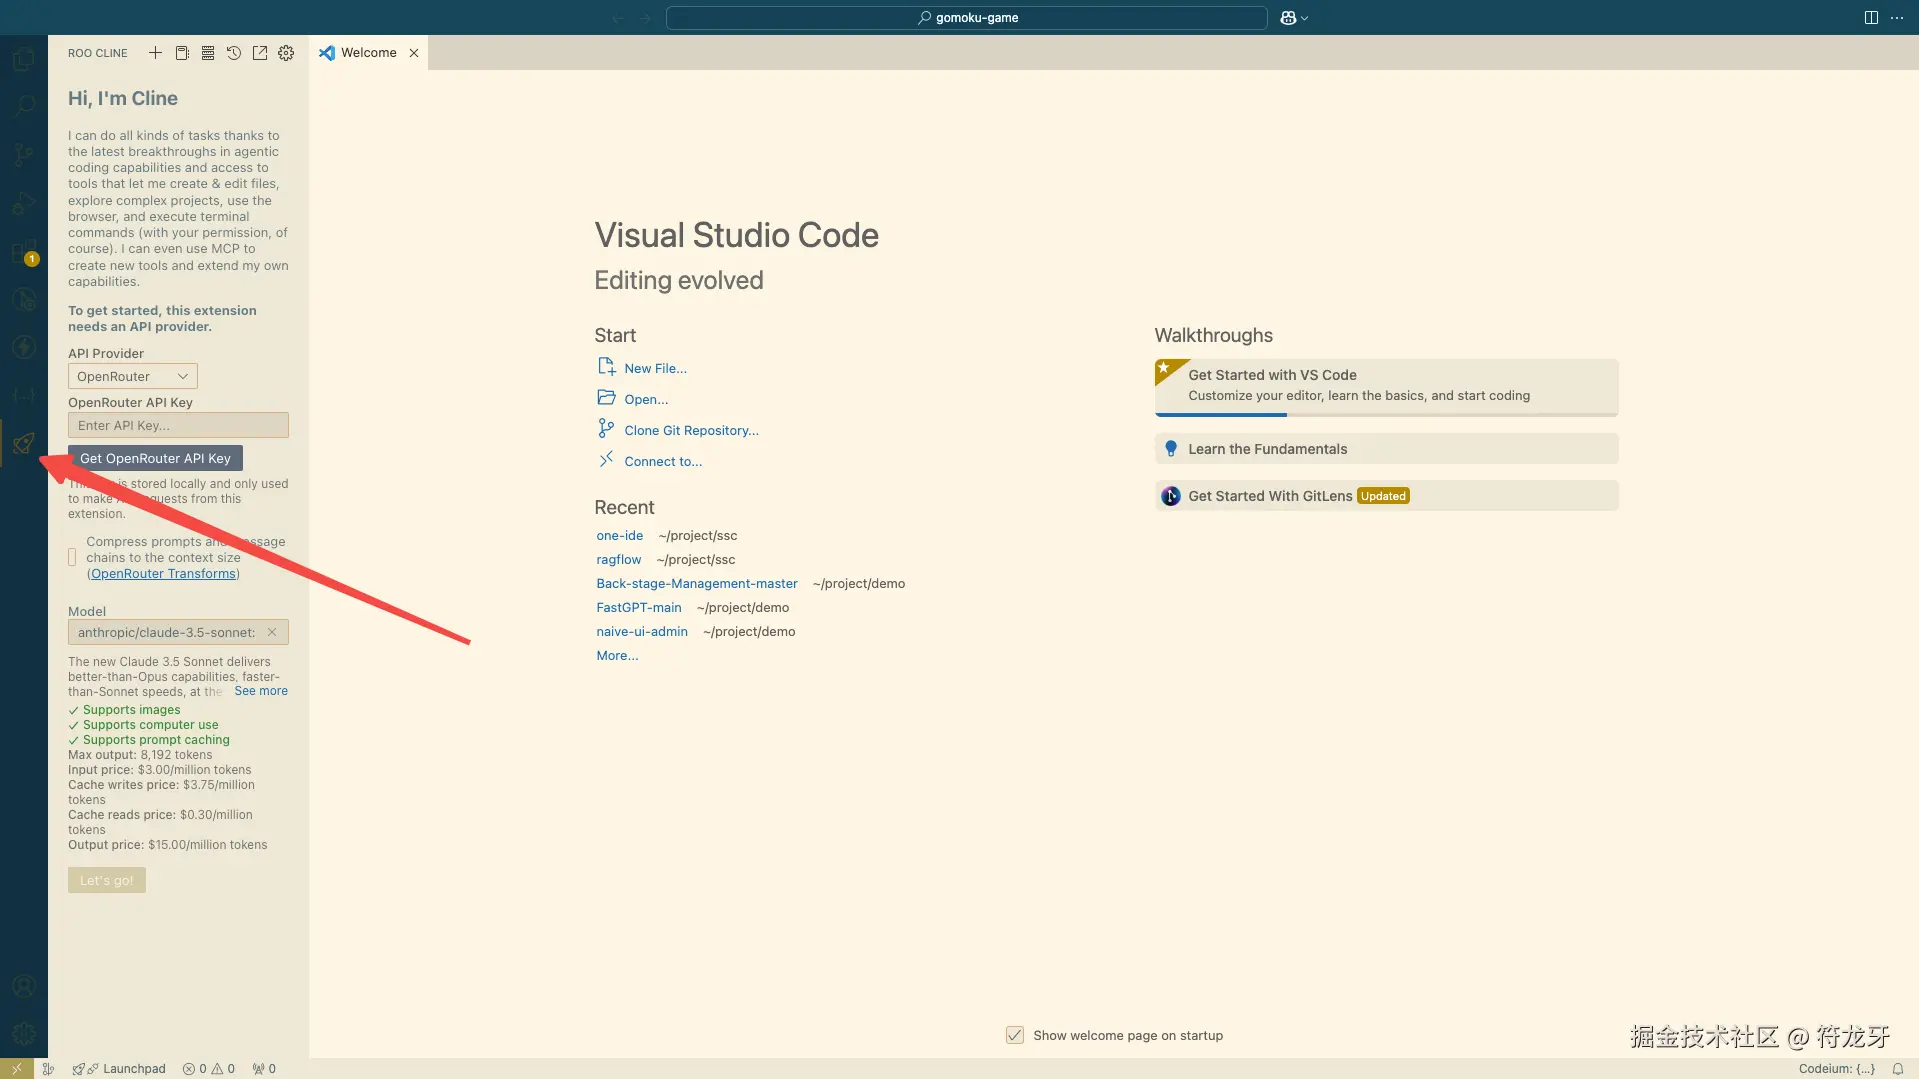Toggle the editor layout split icon at top right
This screenshot has height=1079, width=1919.
click(1871, 17)
